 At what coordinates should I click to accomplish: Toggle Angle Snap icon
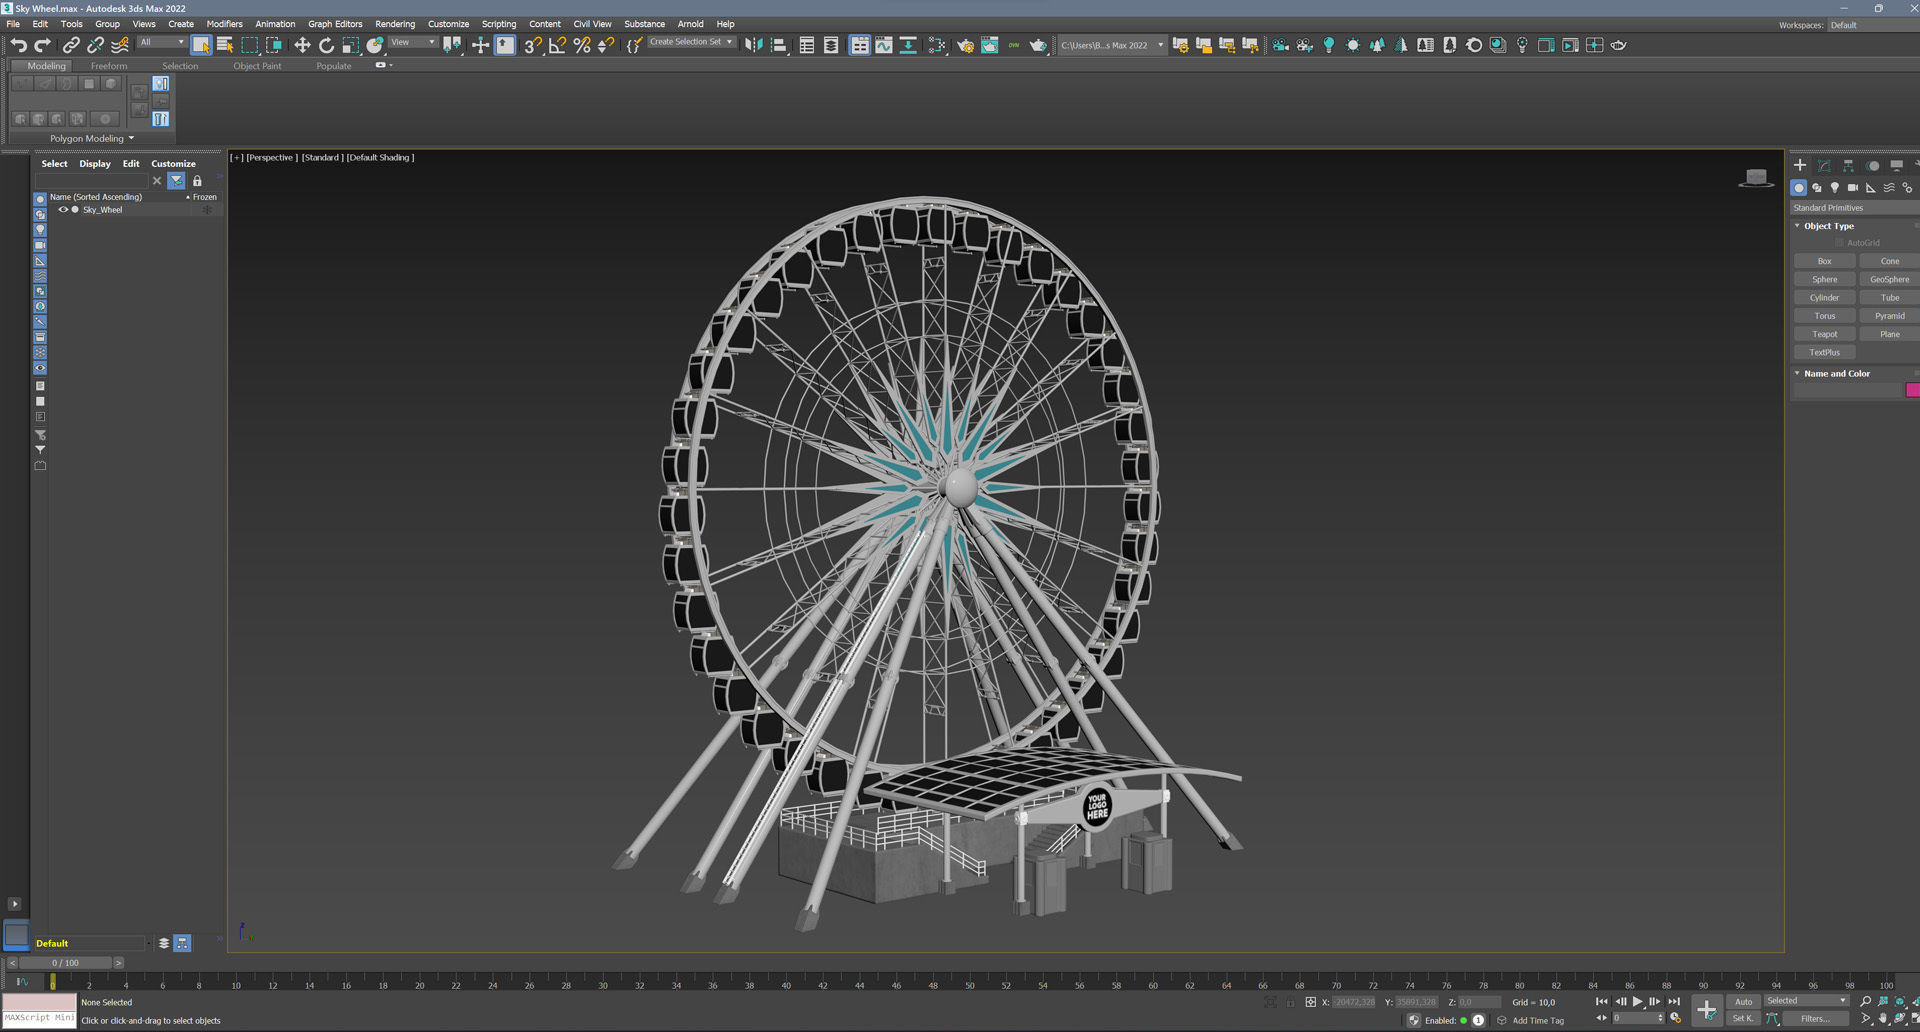point(557,45)
